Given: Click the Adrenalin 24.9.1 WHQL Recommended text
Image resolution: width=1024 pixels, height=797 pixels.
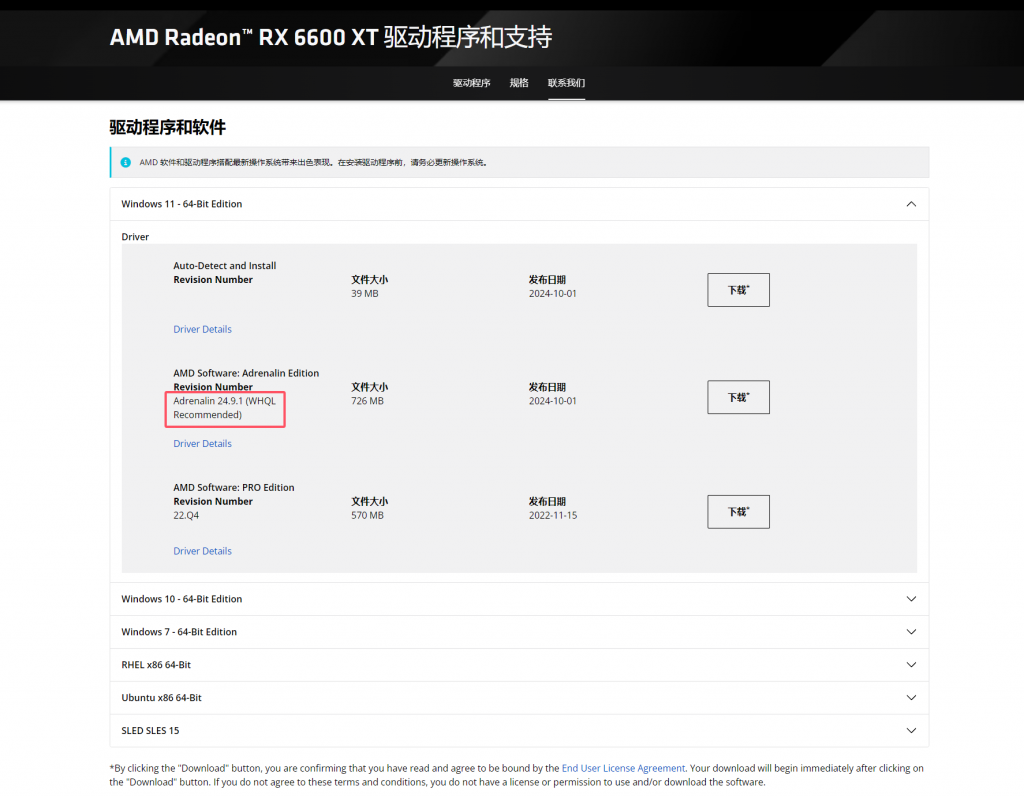Looking at the screenshot, I should [x=224, y=408].
